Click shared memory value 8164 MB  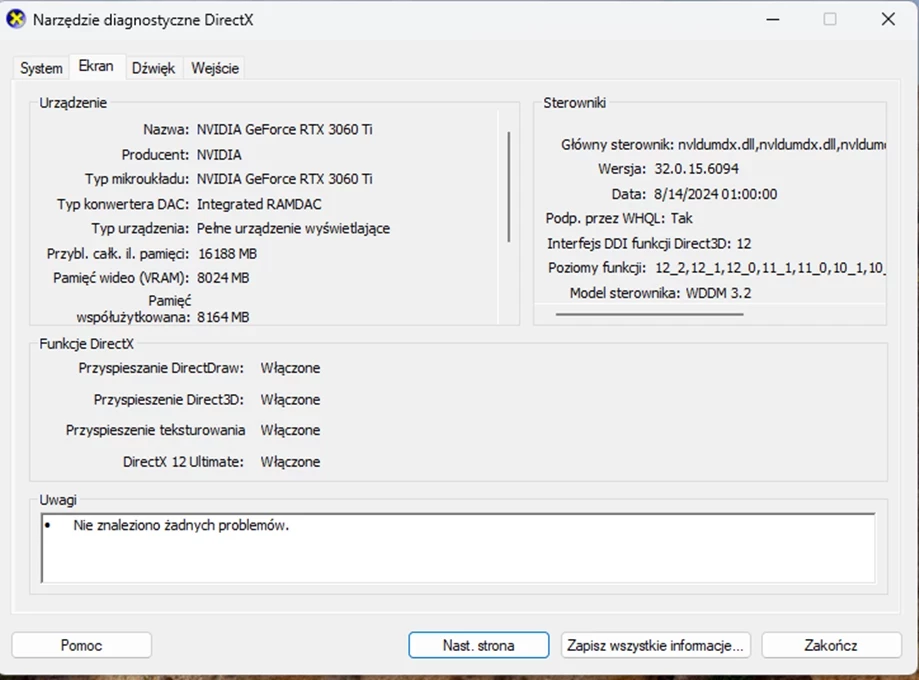[x=223, y=317]
